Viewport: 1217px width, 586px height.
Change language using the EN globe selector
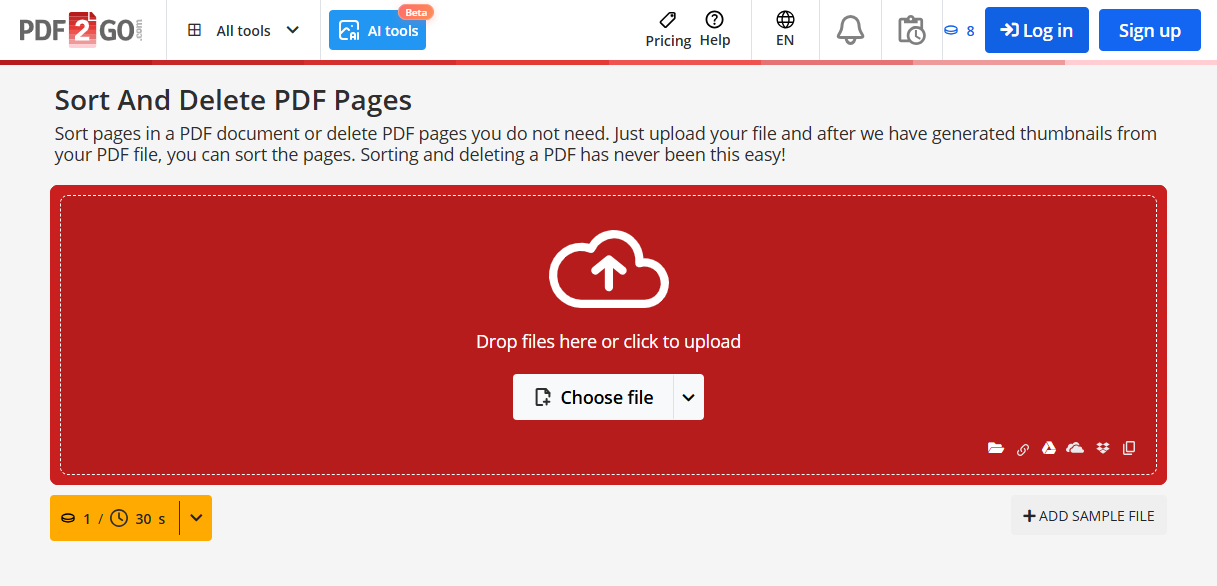[785, 30]
